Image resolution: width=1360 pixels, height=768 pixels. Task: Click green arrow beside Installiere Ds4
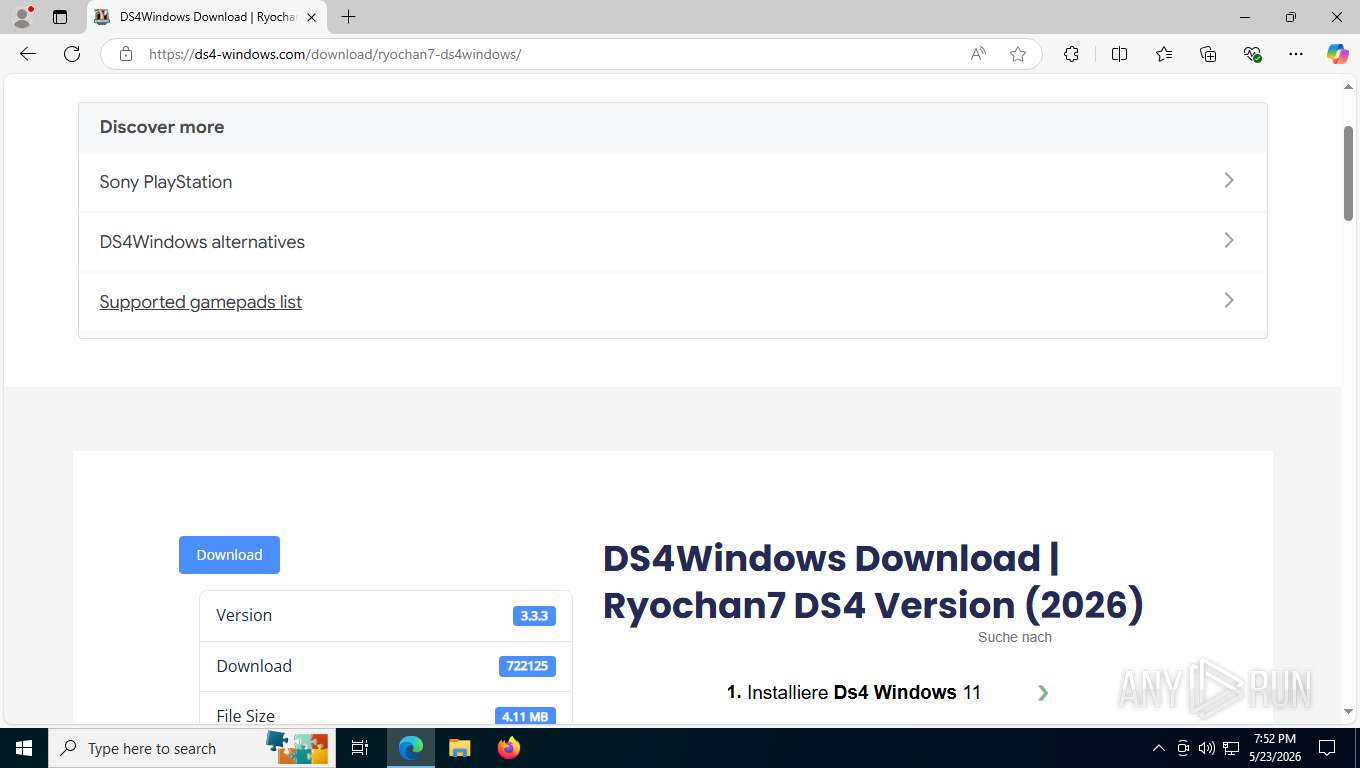tap(1043, 692)
